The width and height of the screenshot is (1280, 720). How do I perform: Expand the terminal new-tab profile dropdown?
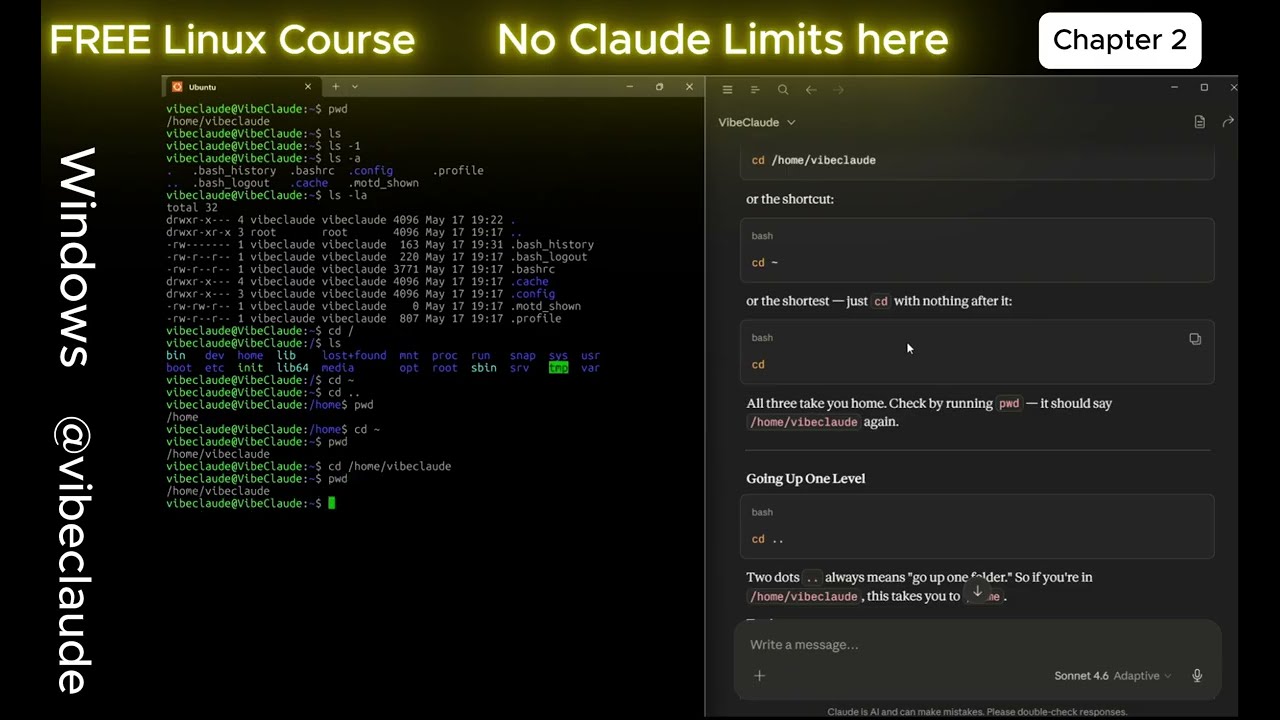point(355,87)
